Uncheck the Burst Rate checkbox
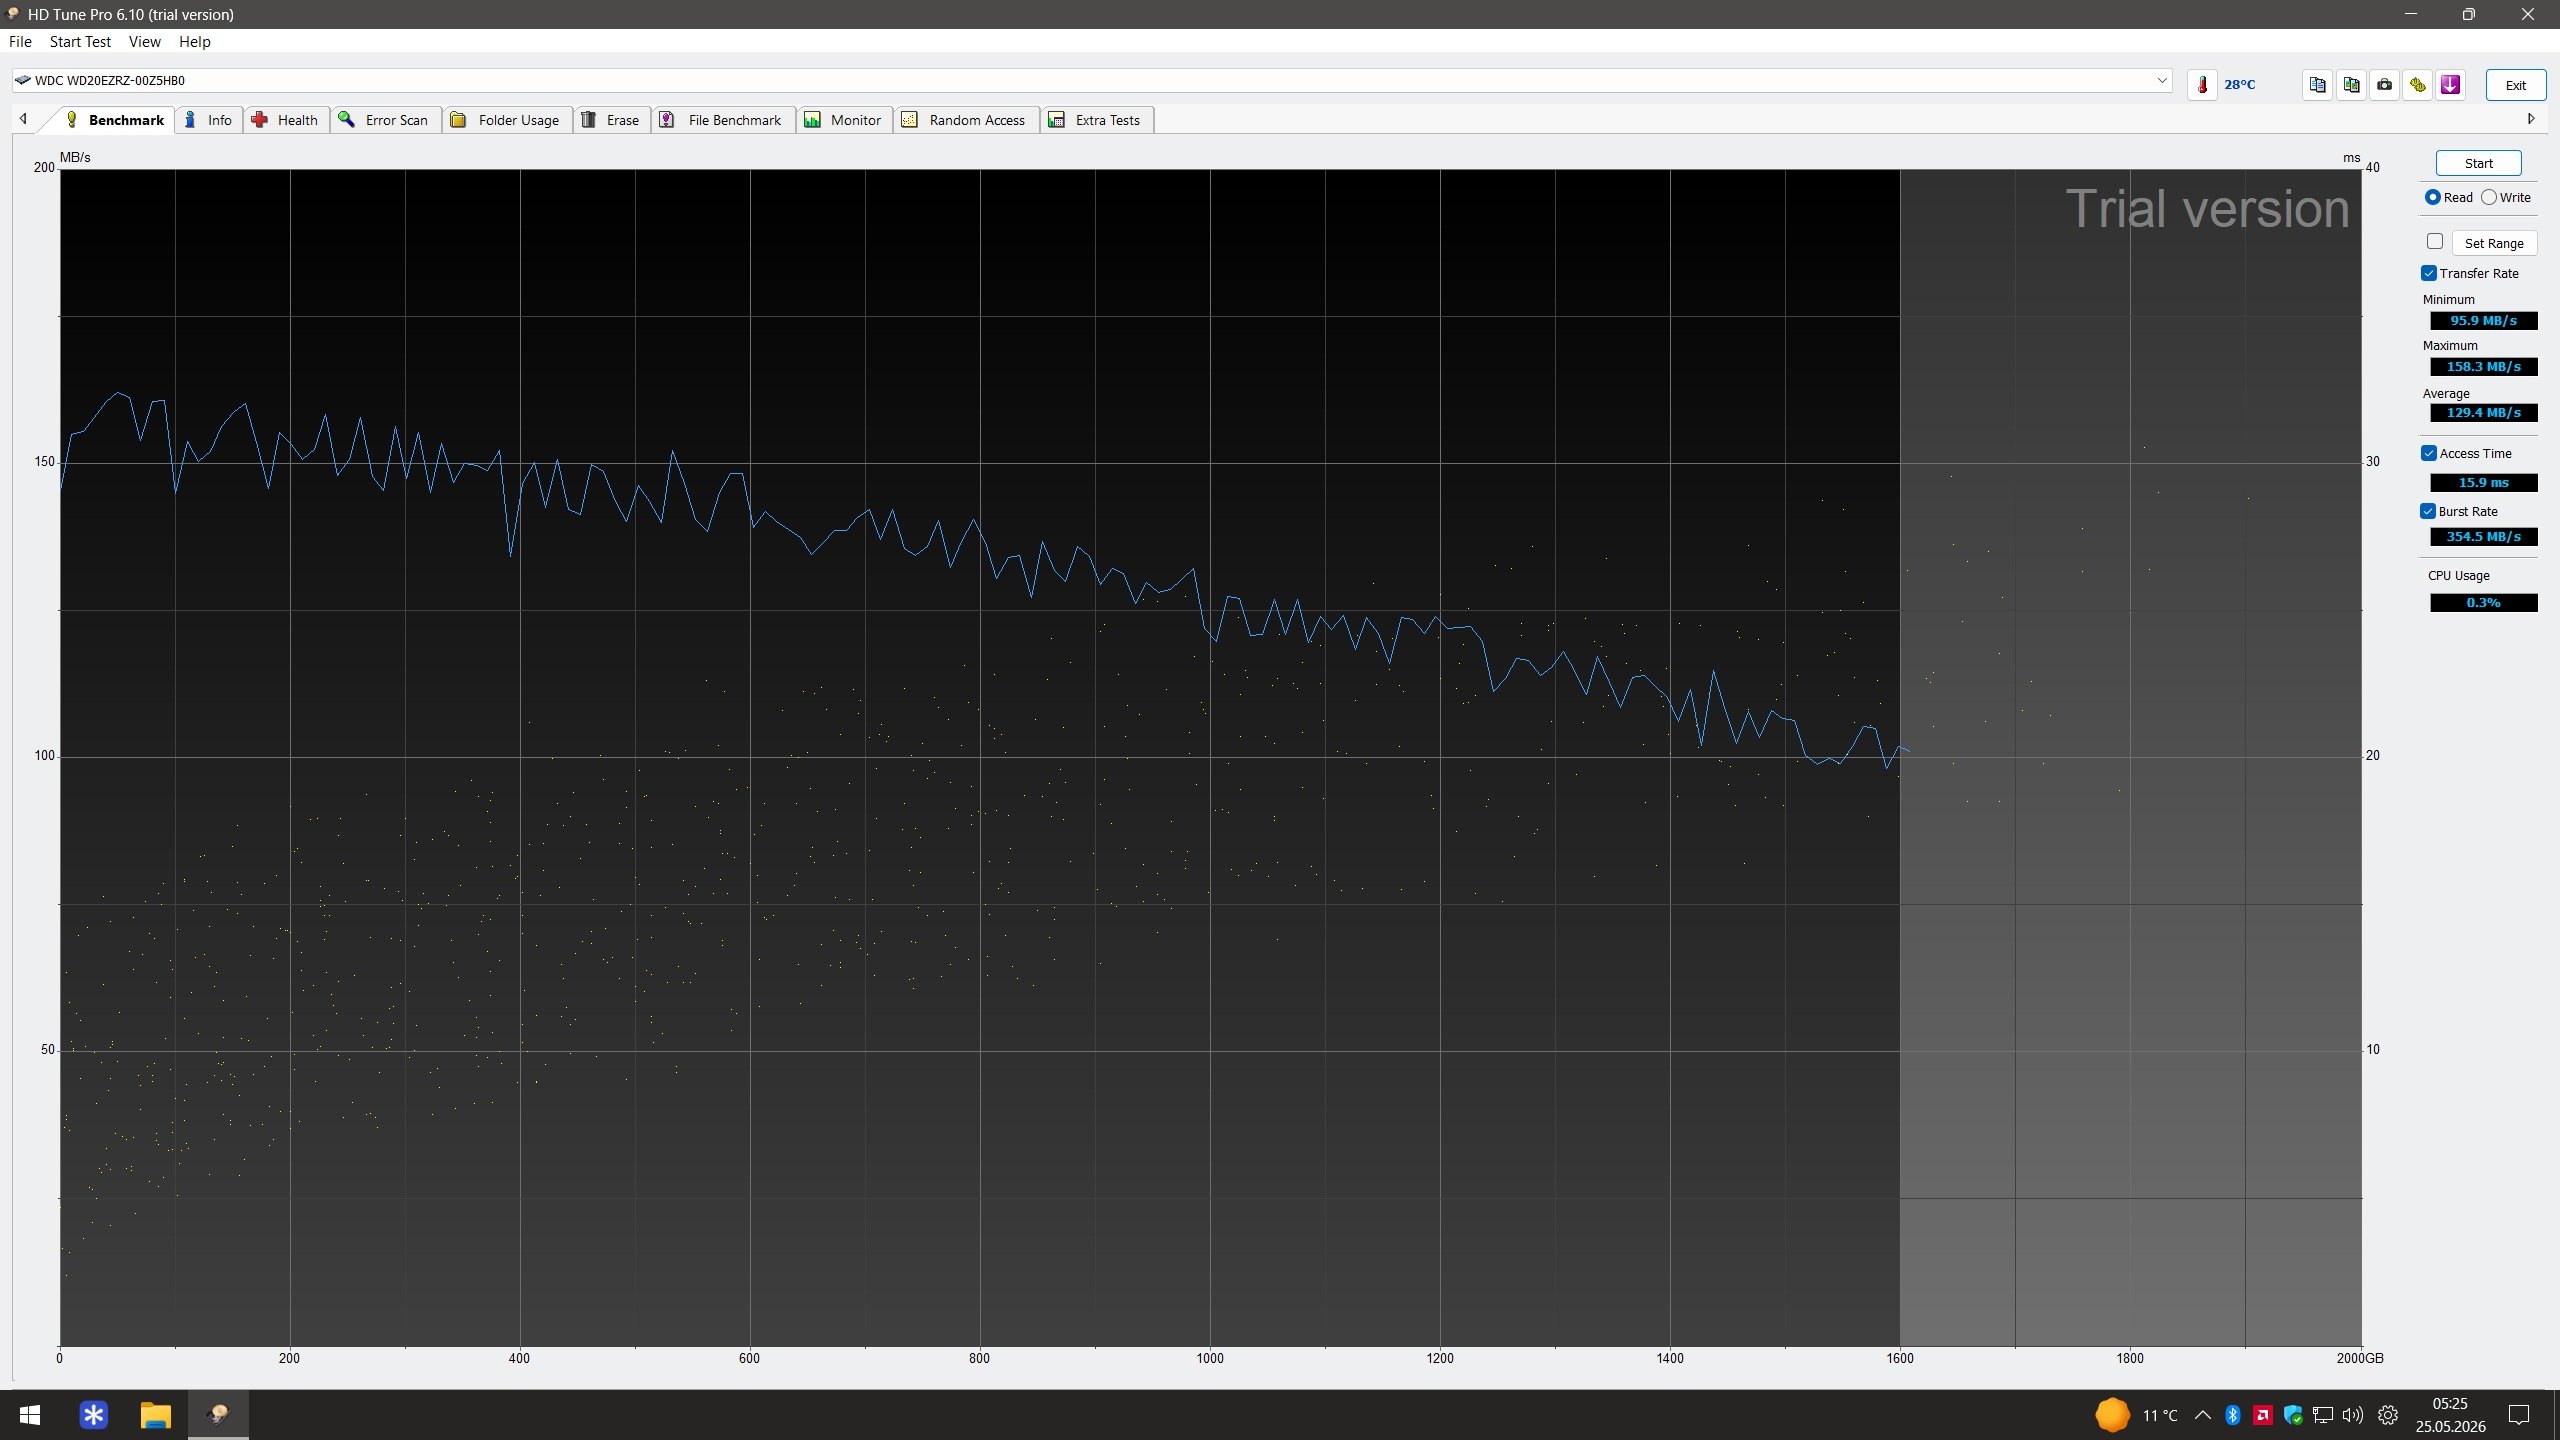 [2428, 511]
